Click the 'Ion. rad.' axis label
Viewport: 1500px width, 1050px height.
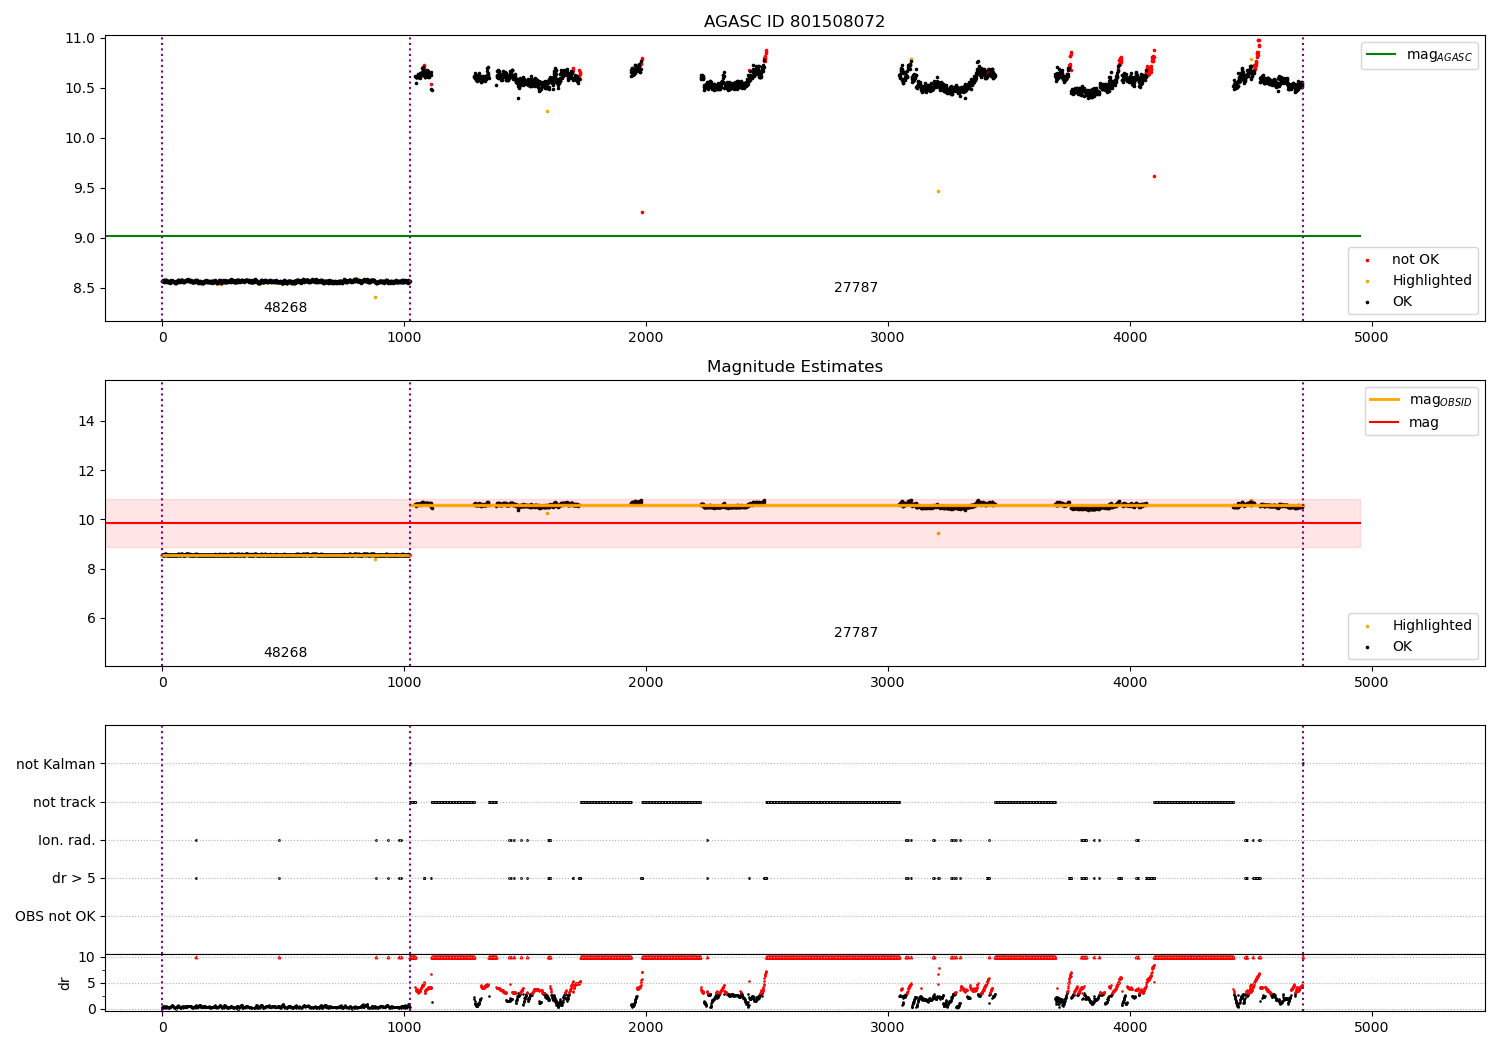coord(67,840)
